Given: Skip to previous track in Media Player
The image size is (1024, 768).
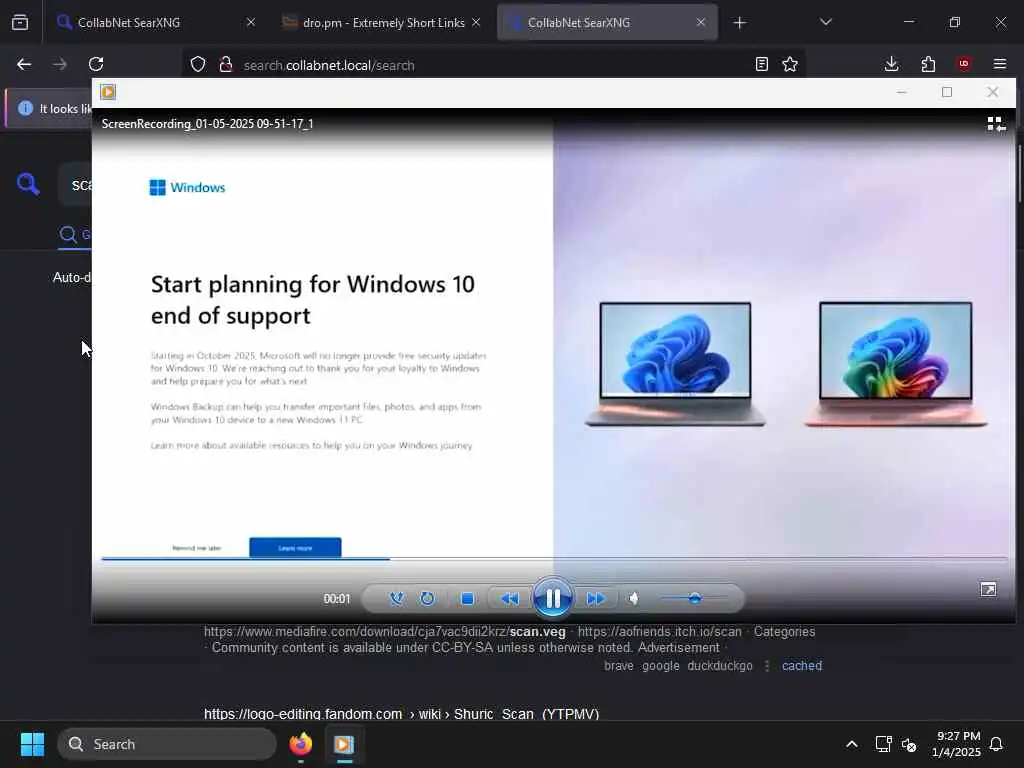Looking at the screenshot, I should (x=510, y=598).
